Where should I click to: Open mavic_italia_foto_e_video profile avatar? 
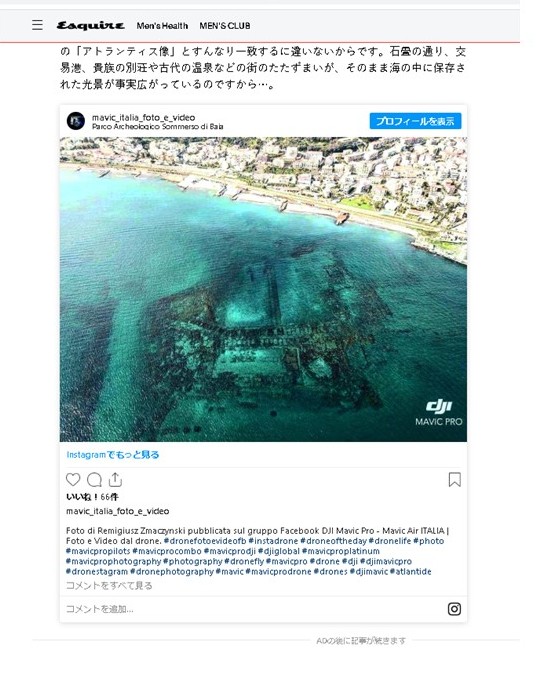pos(76,121)
